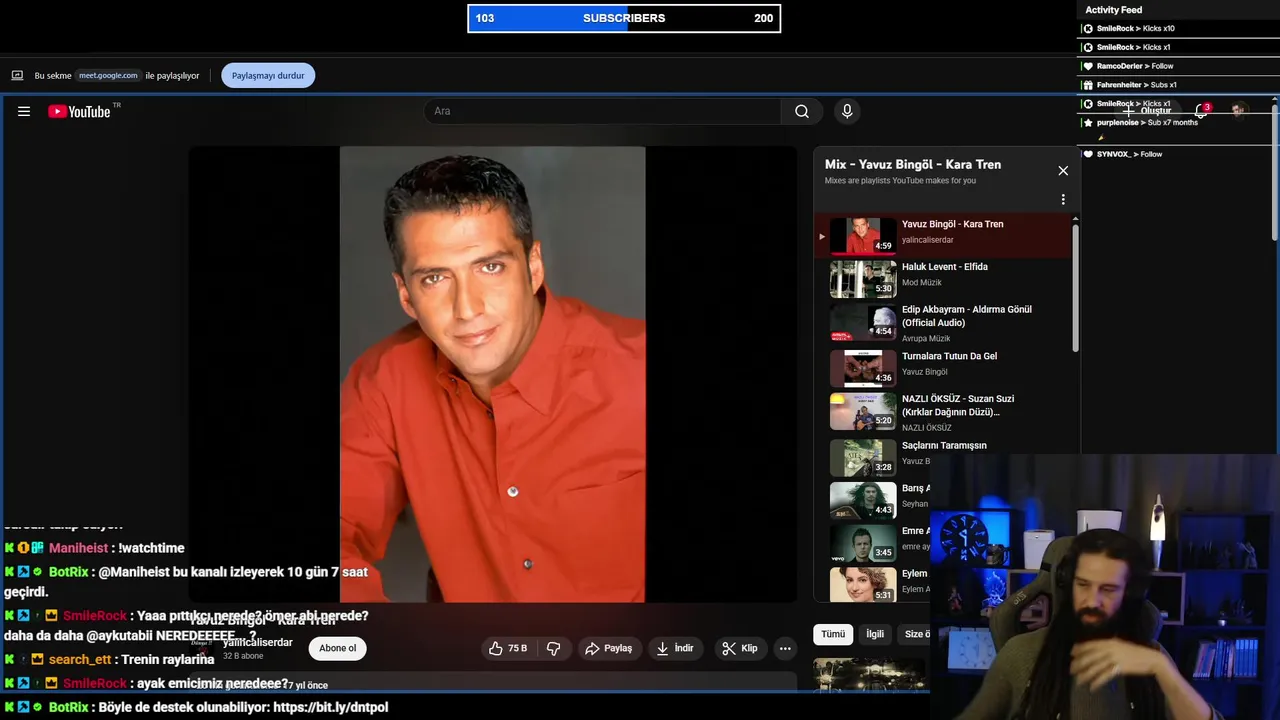
Task: Play Edip Akbayram - Aldırma Gönül
Action: [x=942, y=322]
